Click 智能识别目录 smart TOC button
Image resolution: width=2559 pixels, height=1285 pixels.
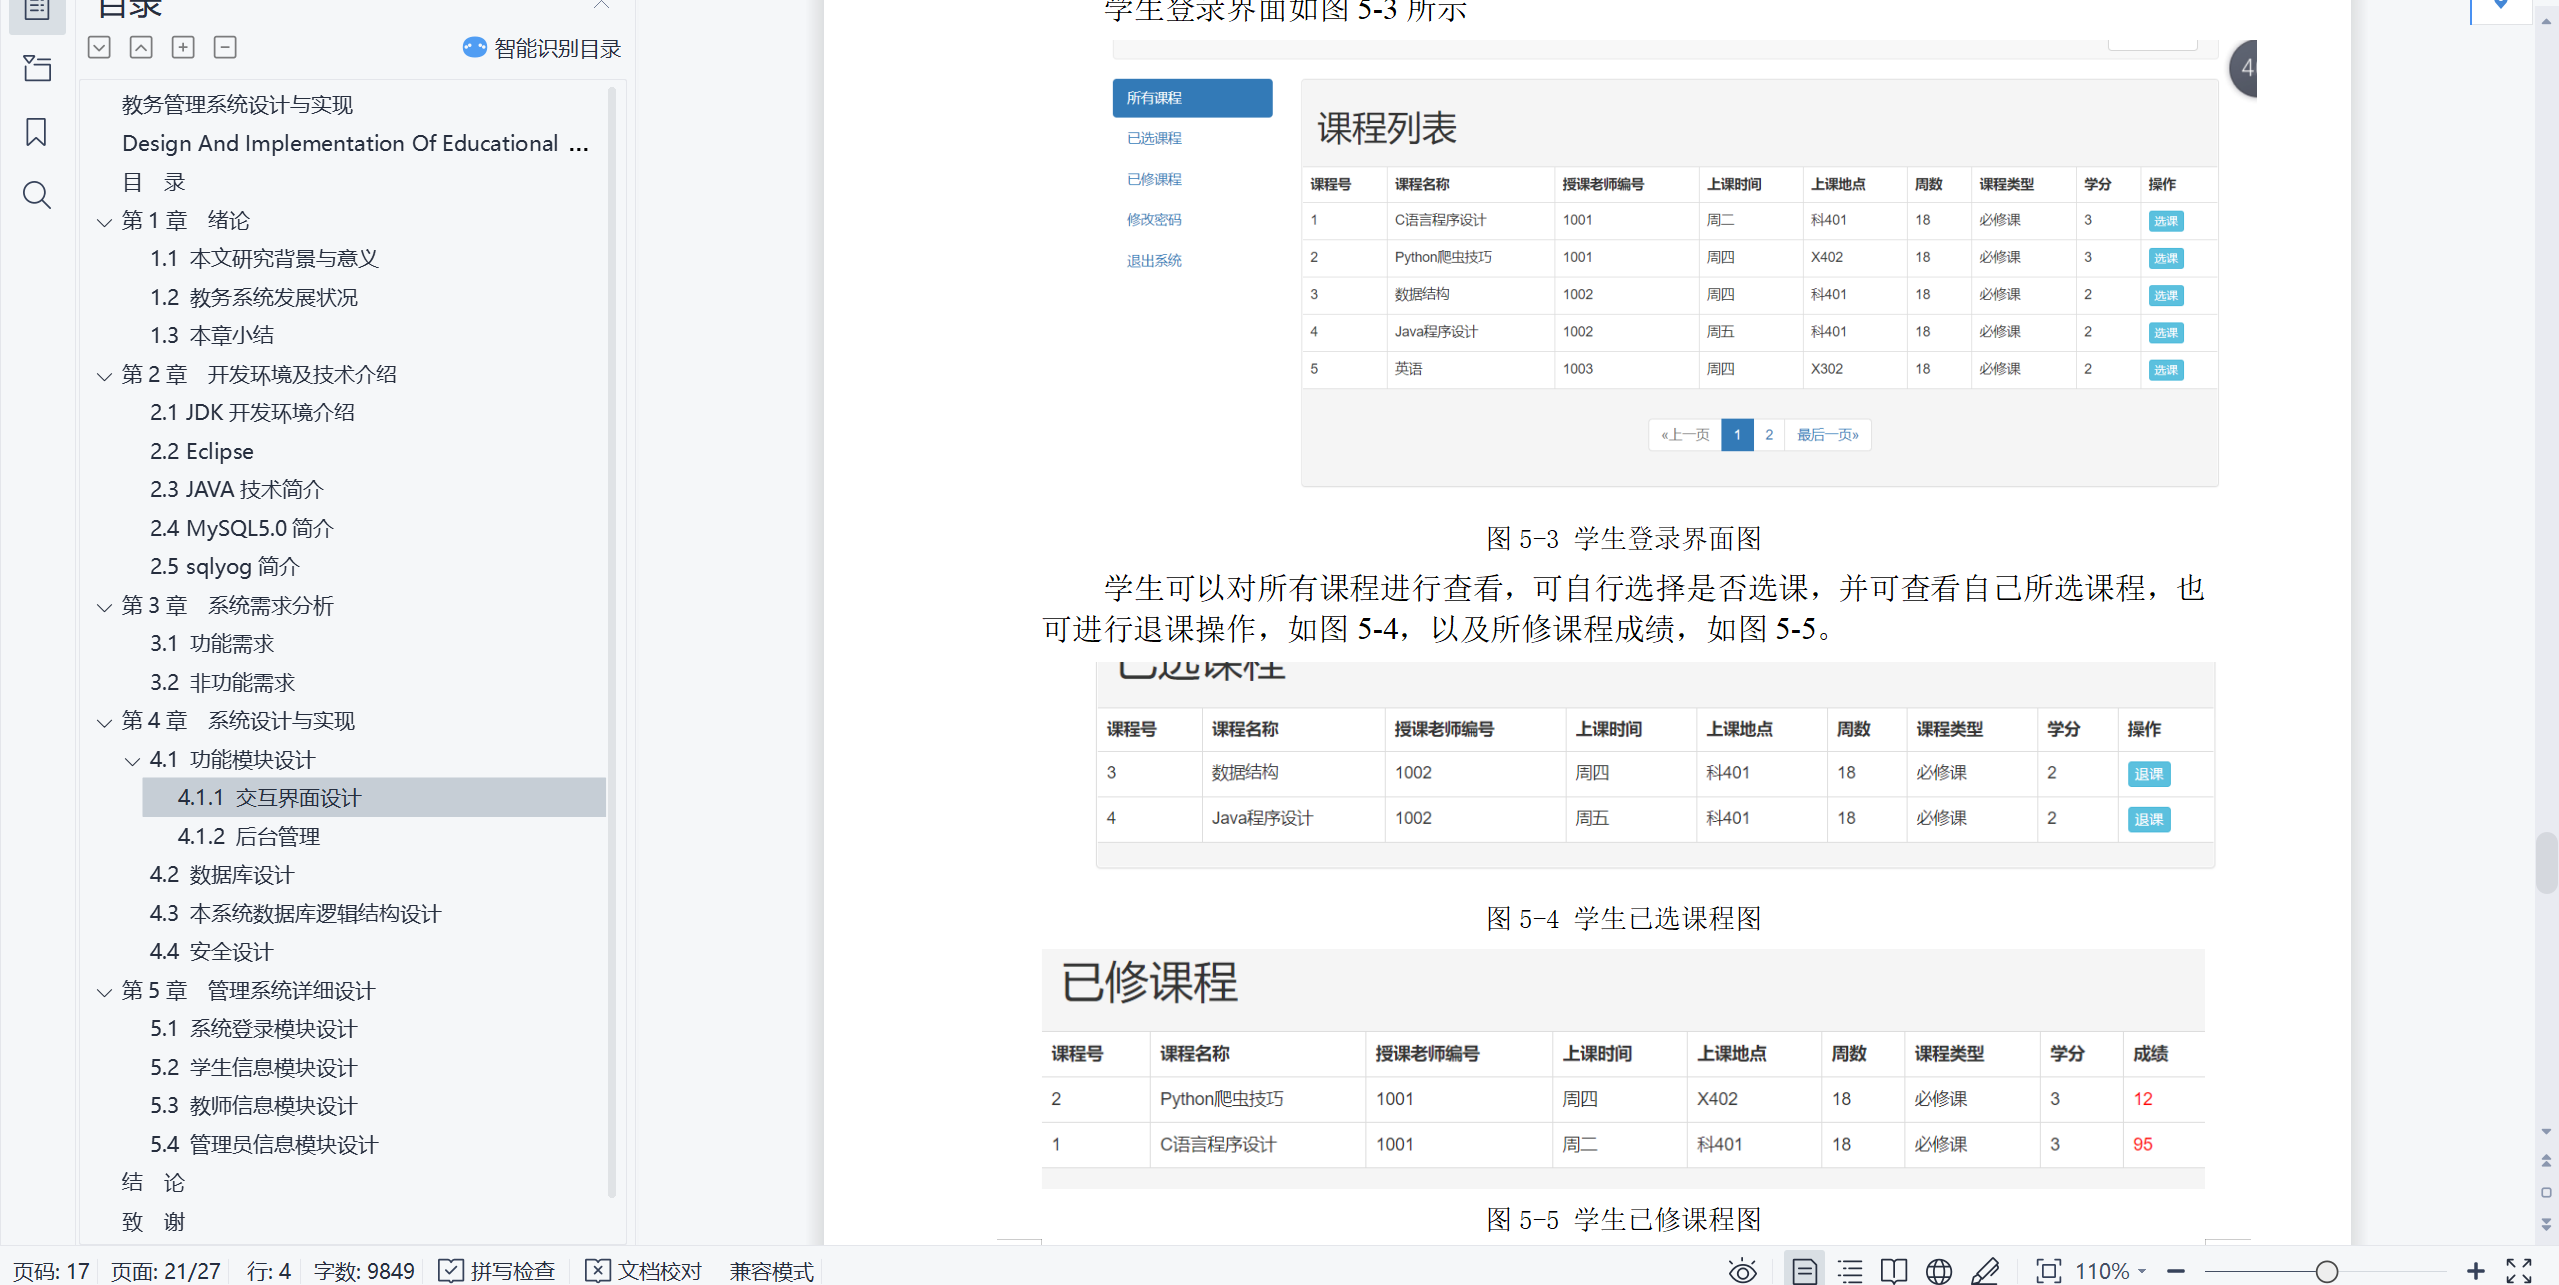pos(541,48)
